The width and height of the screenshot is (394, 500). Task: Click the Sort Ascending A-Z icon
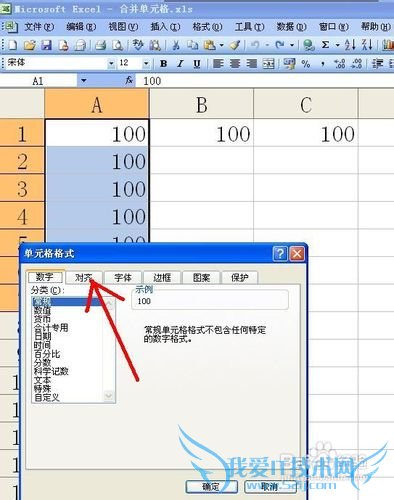tap(350, 45)
